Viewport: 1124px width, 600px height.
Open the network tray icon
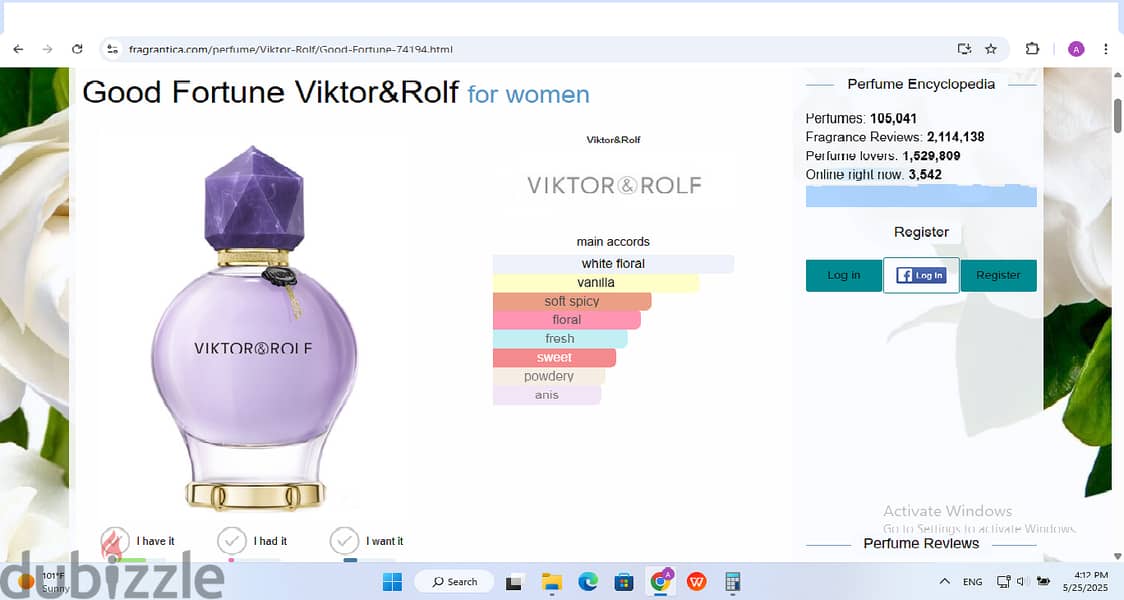tap(1003, 581)
